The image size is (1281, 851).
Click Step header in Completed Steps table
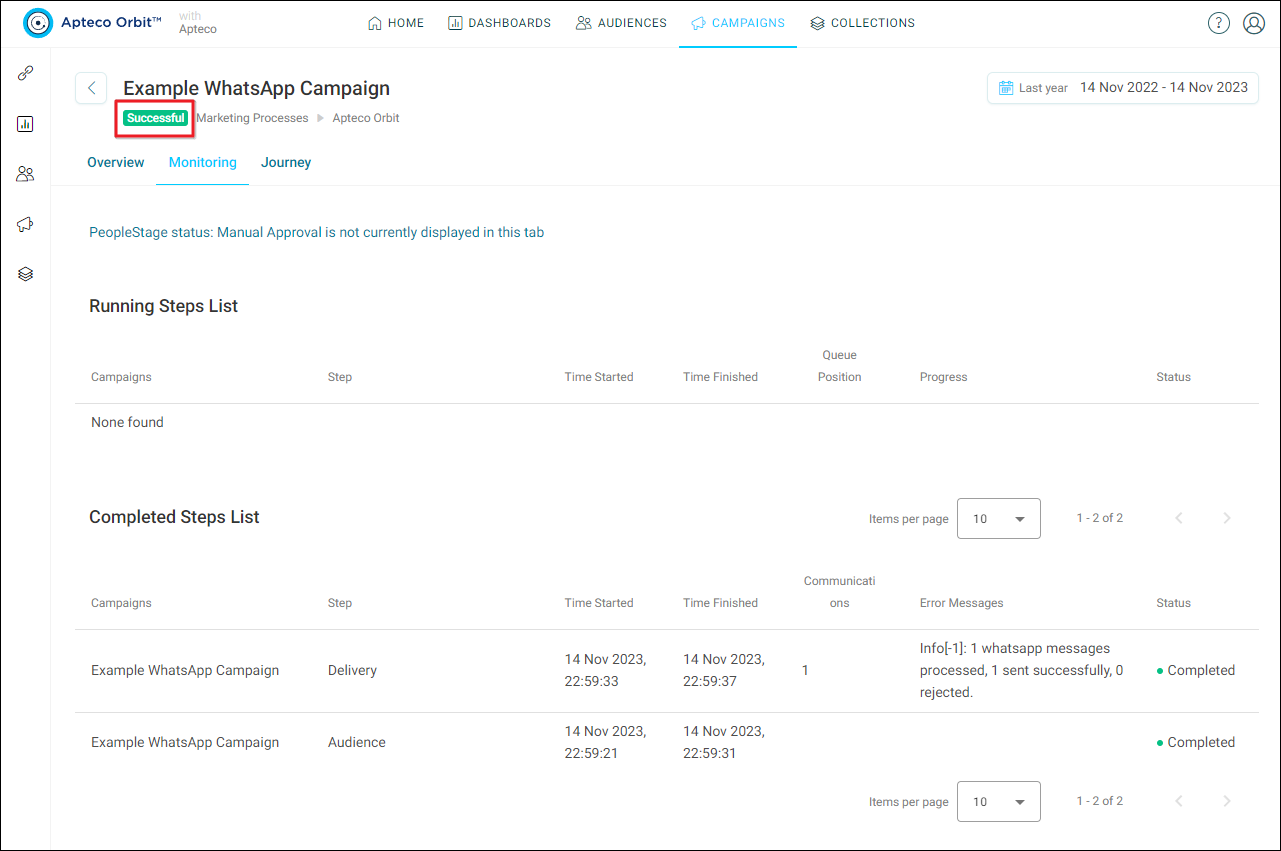[340, 603]
